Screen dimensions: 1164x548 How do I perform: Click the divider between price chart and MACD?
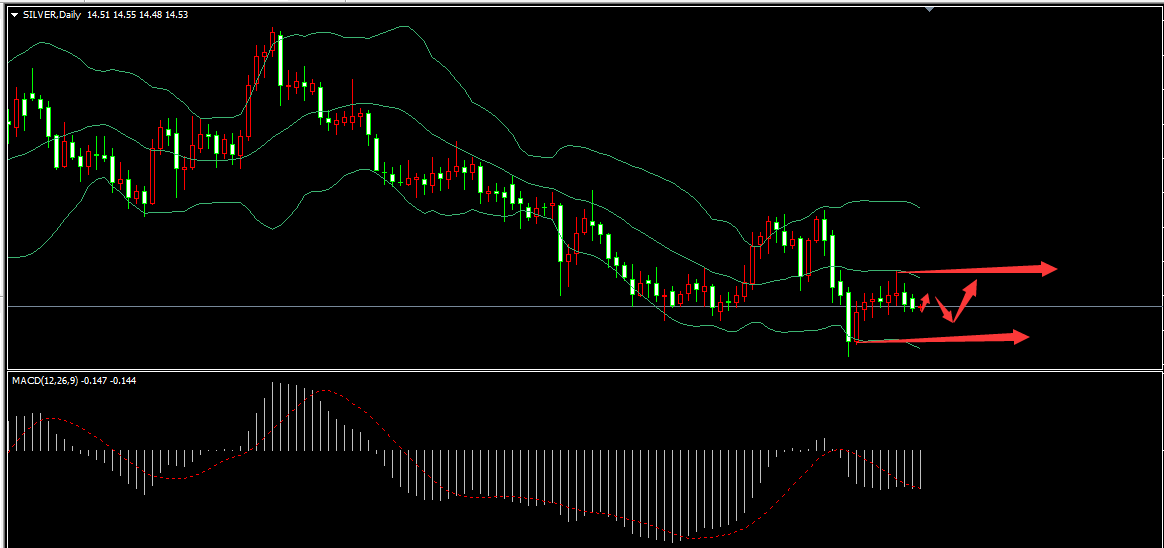tap(582, 370)
